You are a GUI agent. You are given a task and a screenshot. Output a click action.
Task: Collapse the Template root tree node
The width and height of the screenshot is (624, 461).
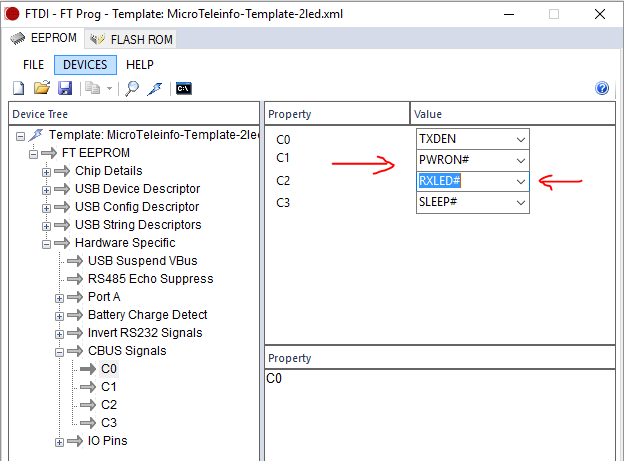20,137
